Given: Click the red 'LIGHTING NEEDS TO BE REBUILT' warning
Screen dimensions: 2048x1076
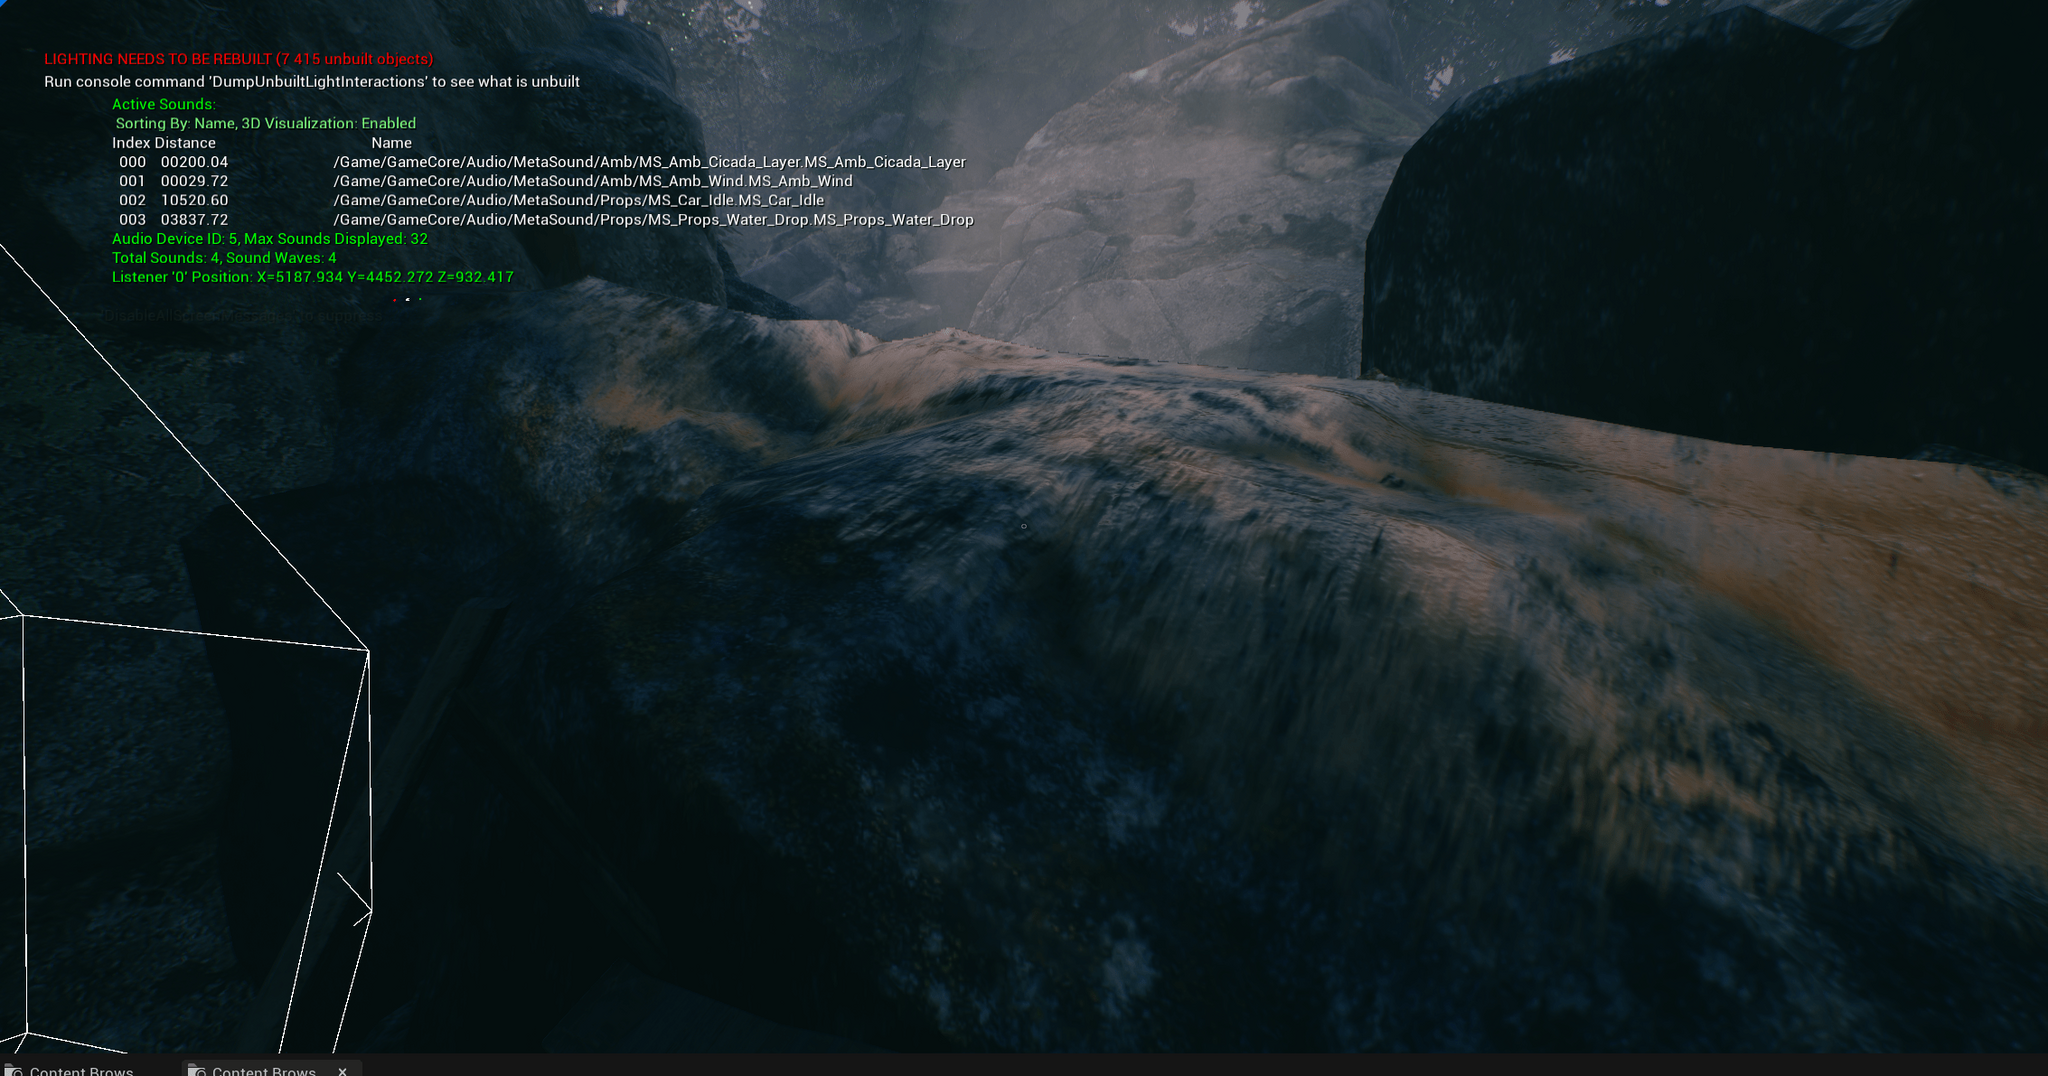Looking at the screenshot, I should click(x=239, y=59).
